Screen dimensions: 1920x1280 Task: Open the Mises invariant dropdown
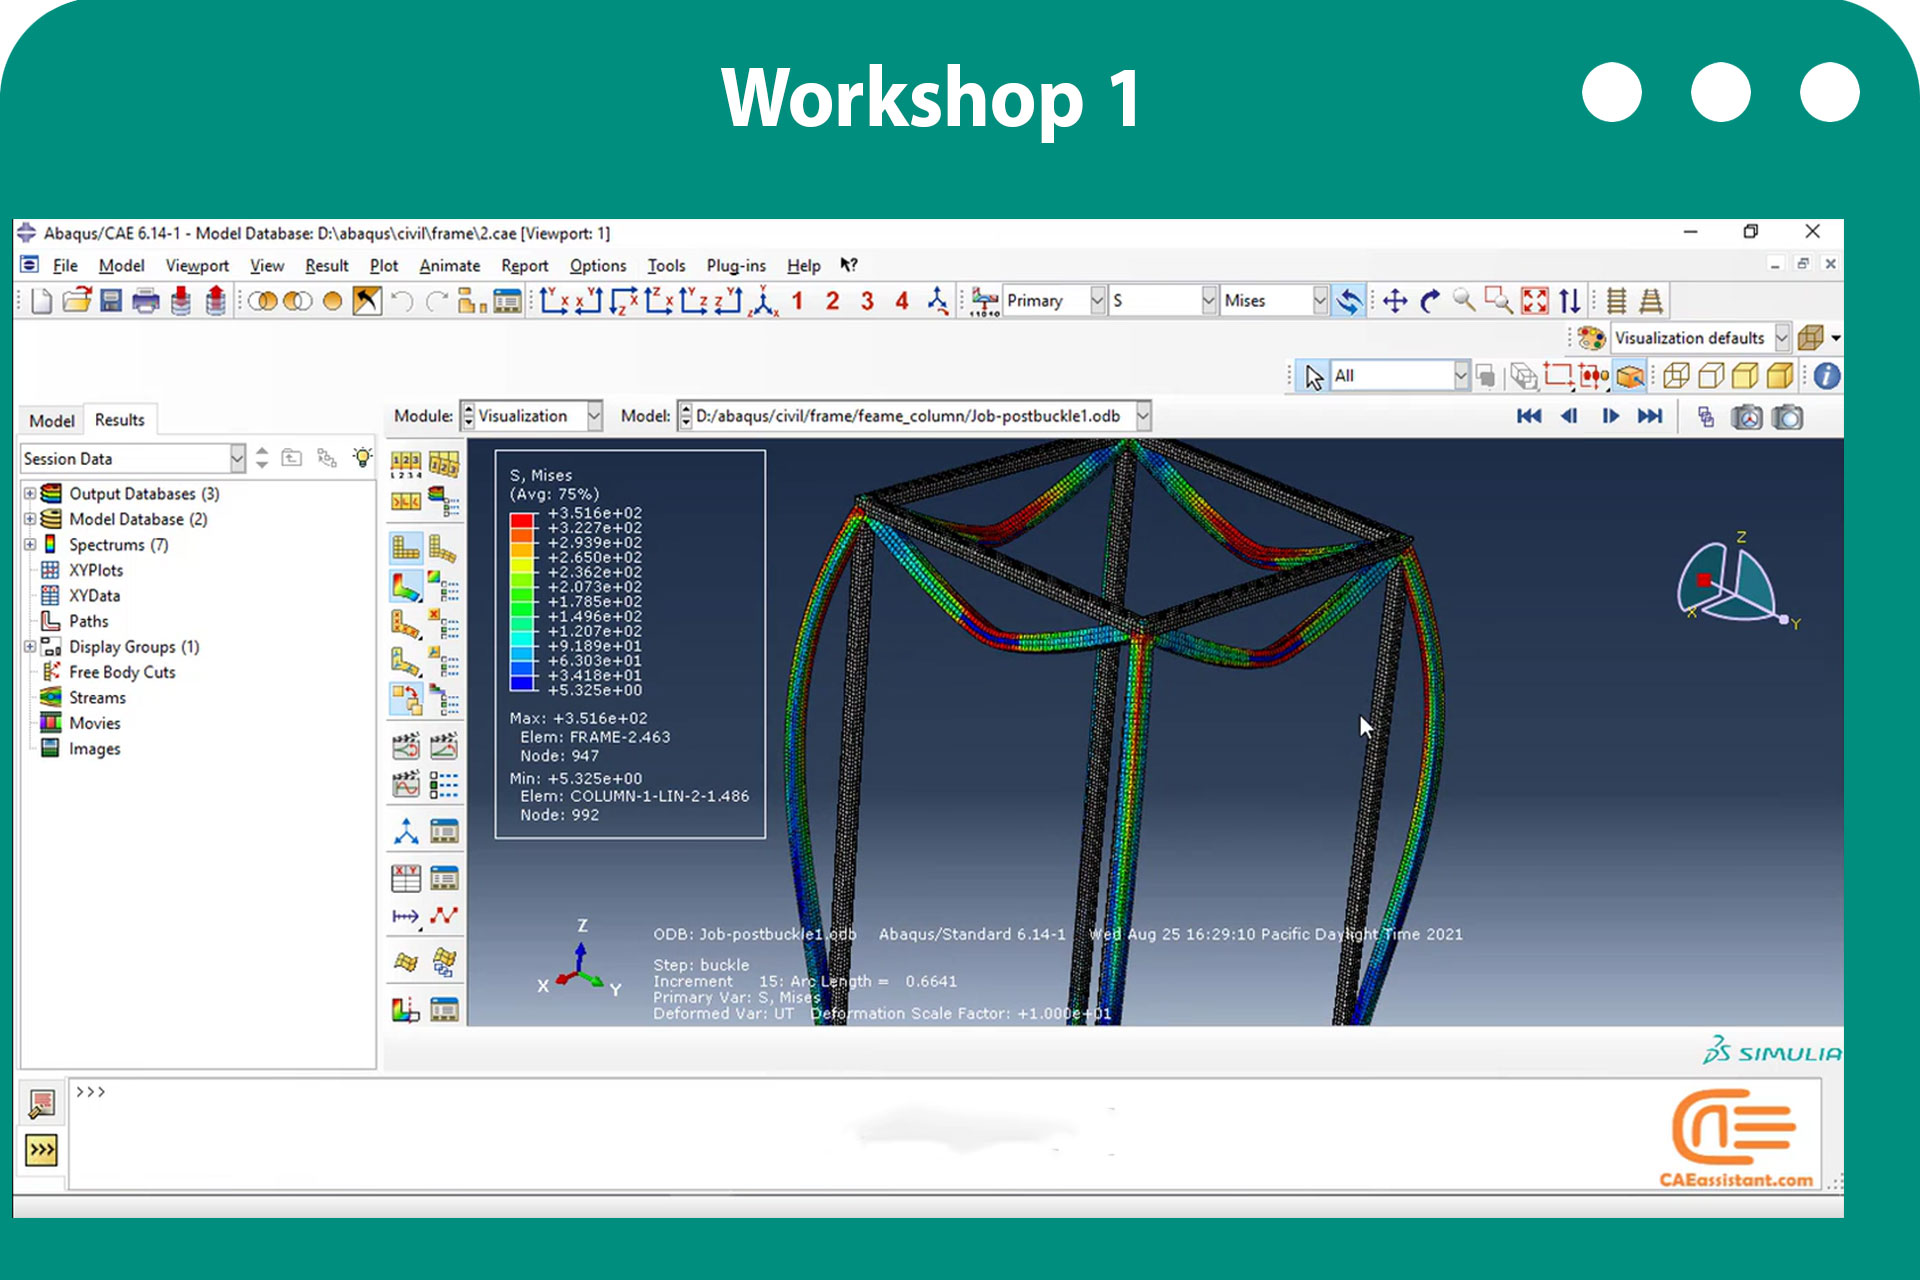click(x=1275, y=301)
